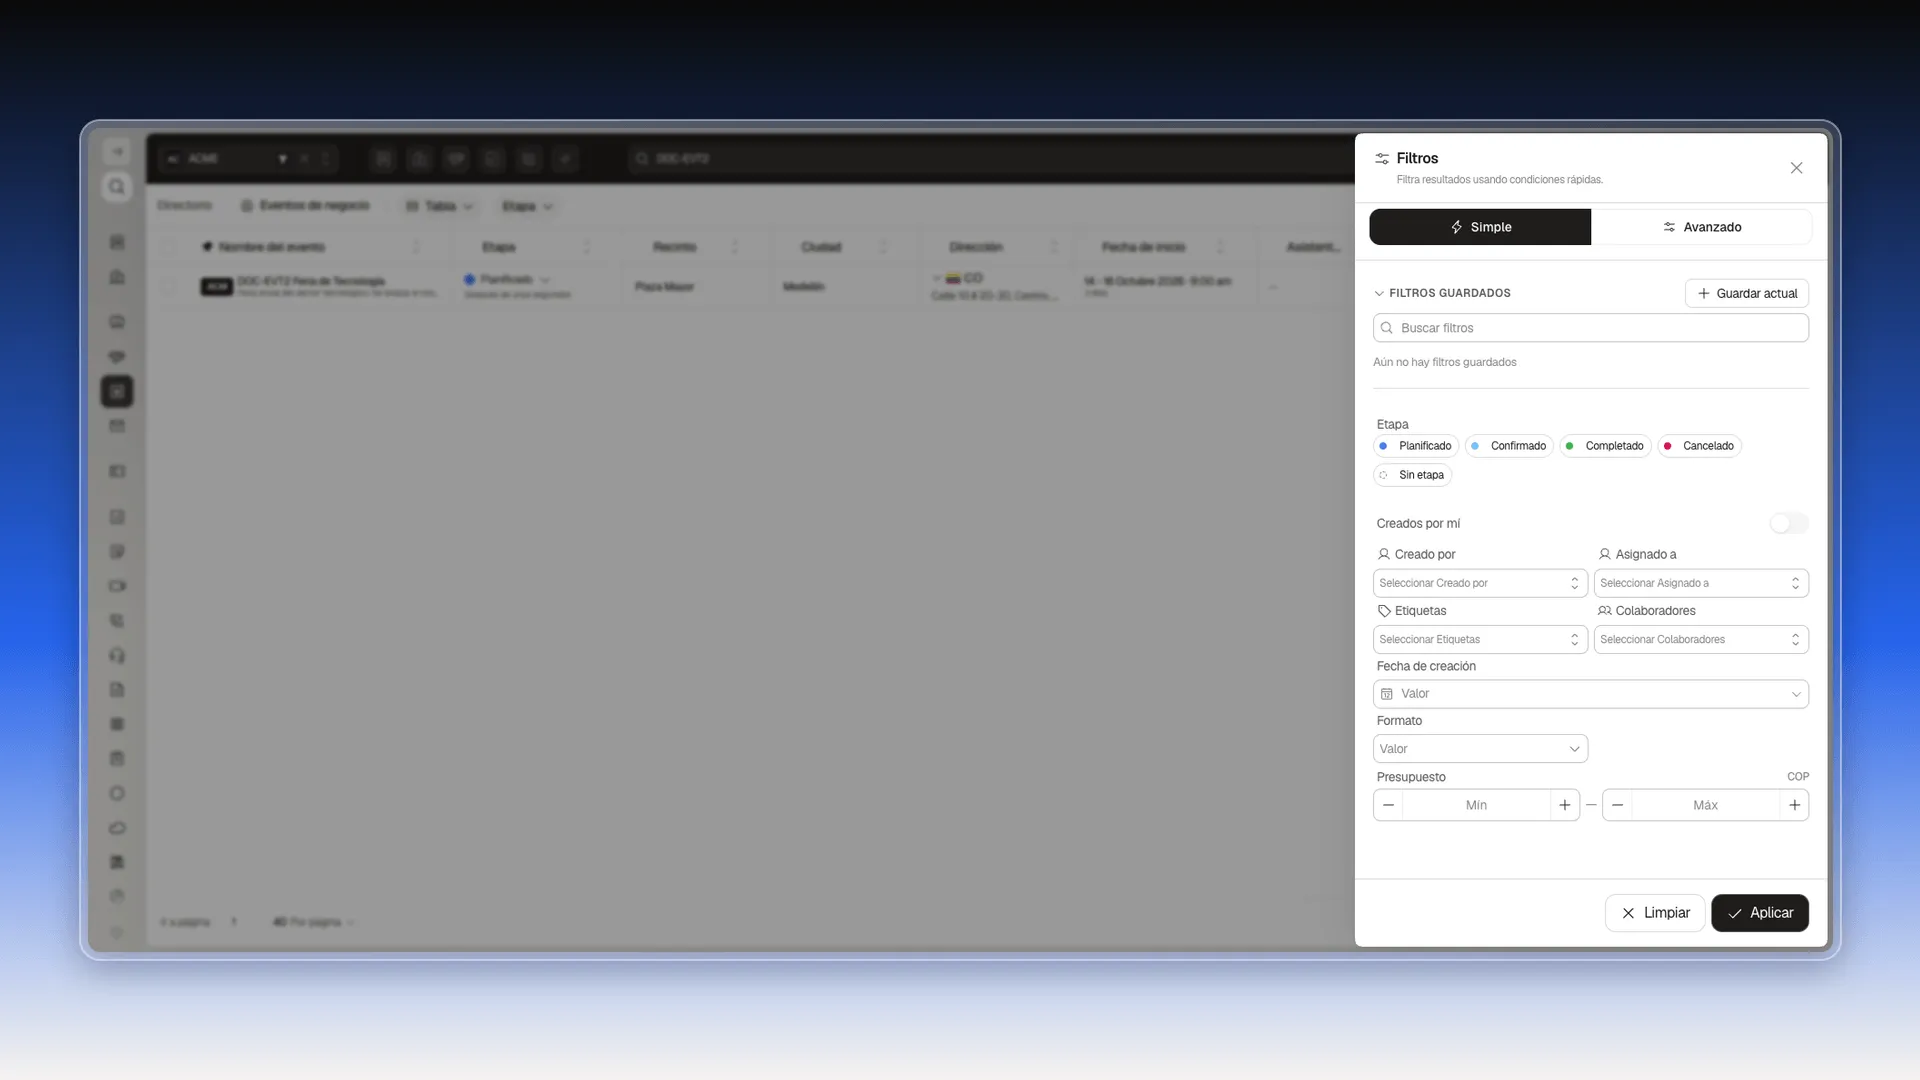Image resolution: width=1920 pixels, height=1080 pixels.
Task: Open the Seleccionar Etiquetas dropdown
Action: click(x=1480, y=639)
